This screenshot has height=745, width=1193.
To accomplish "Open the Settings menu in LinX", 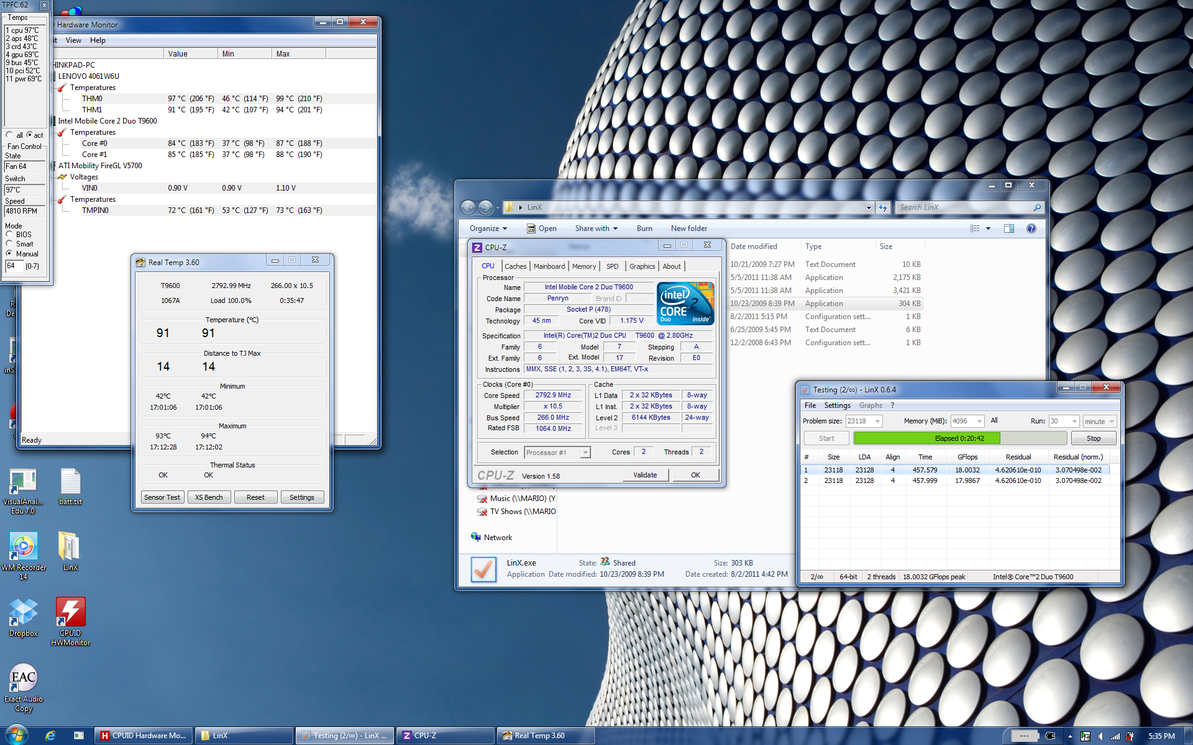I will [x=837, y=406].
